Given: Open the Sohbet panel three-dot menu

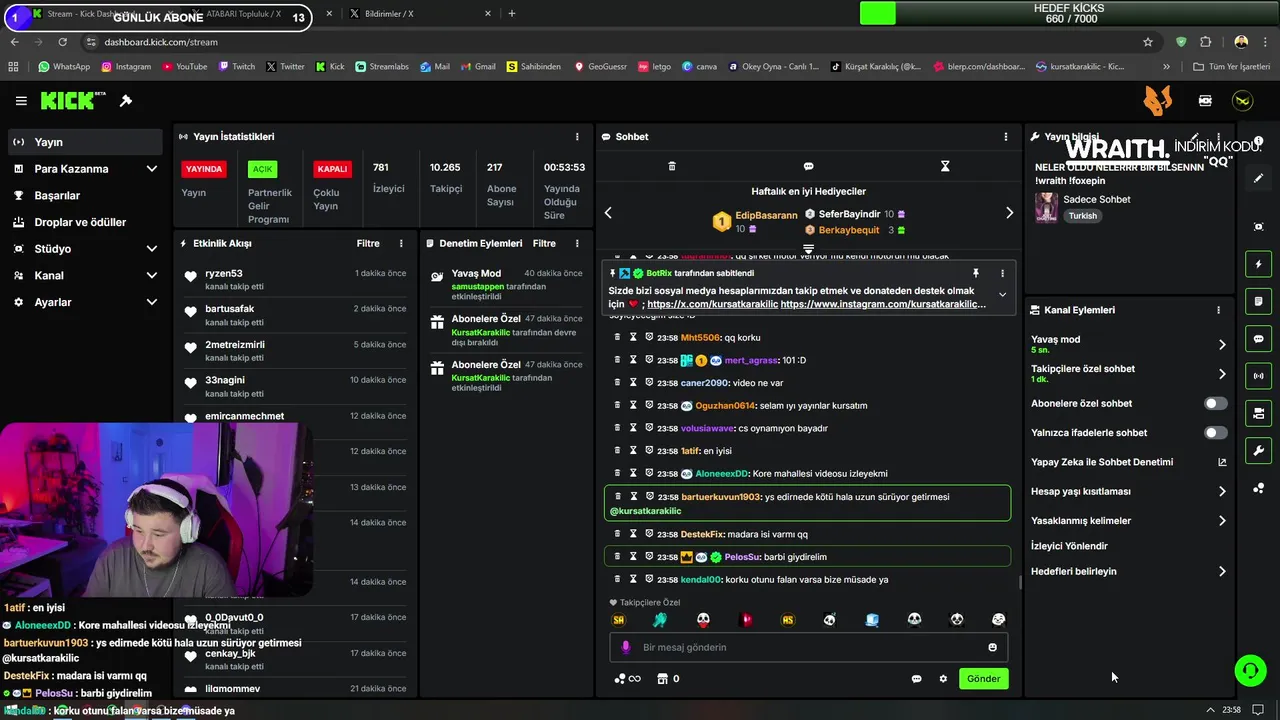Looking at the screenshot, I should pos(1006,137).
